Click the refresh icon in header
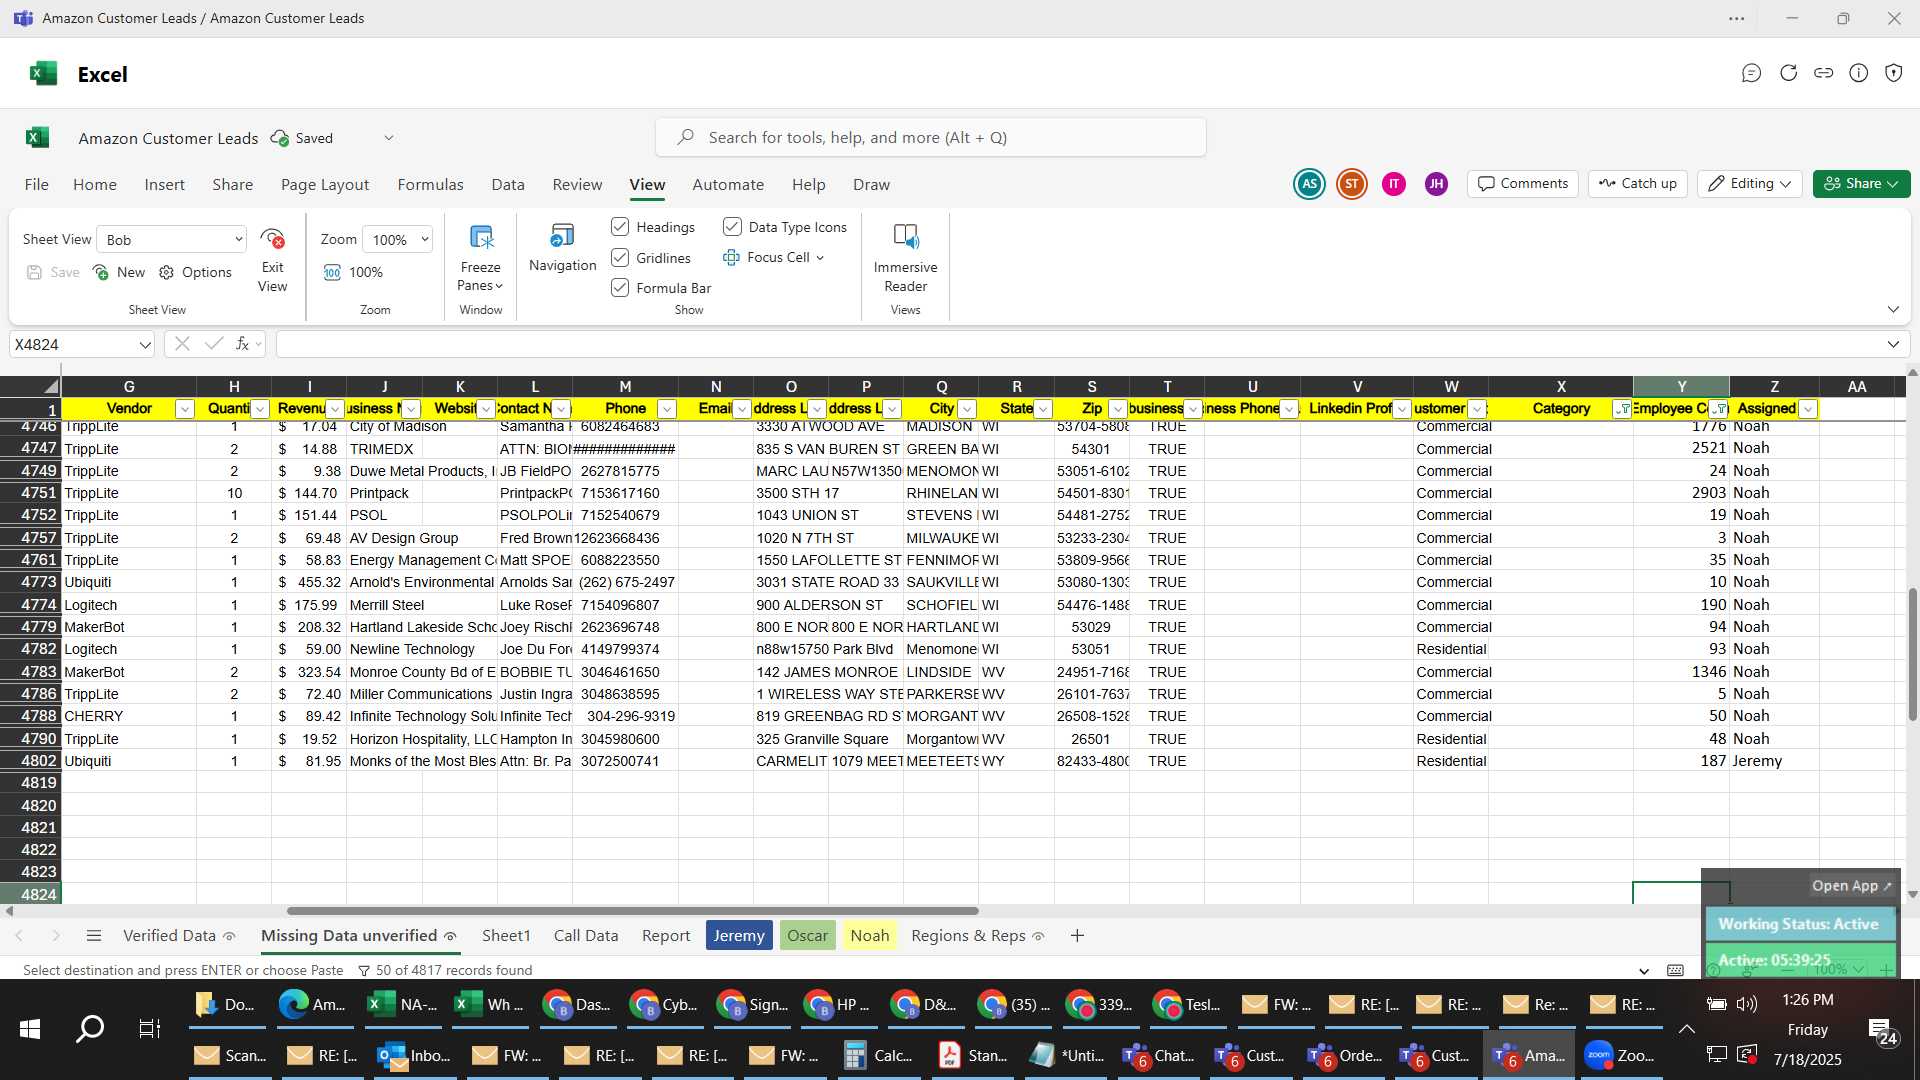The height and width of the screenshot is (1080, 1920). pyautogui.click(x=1788, y=73)
